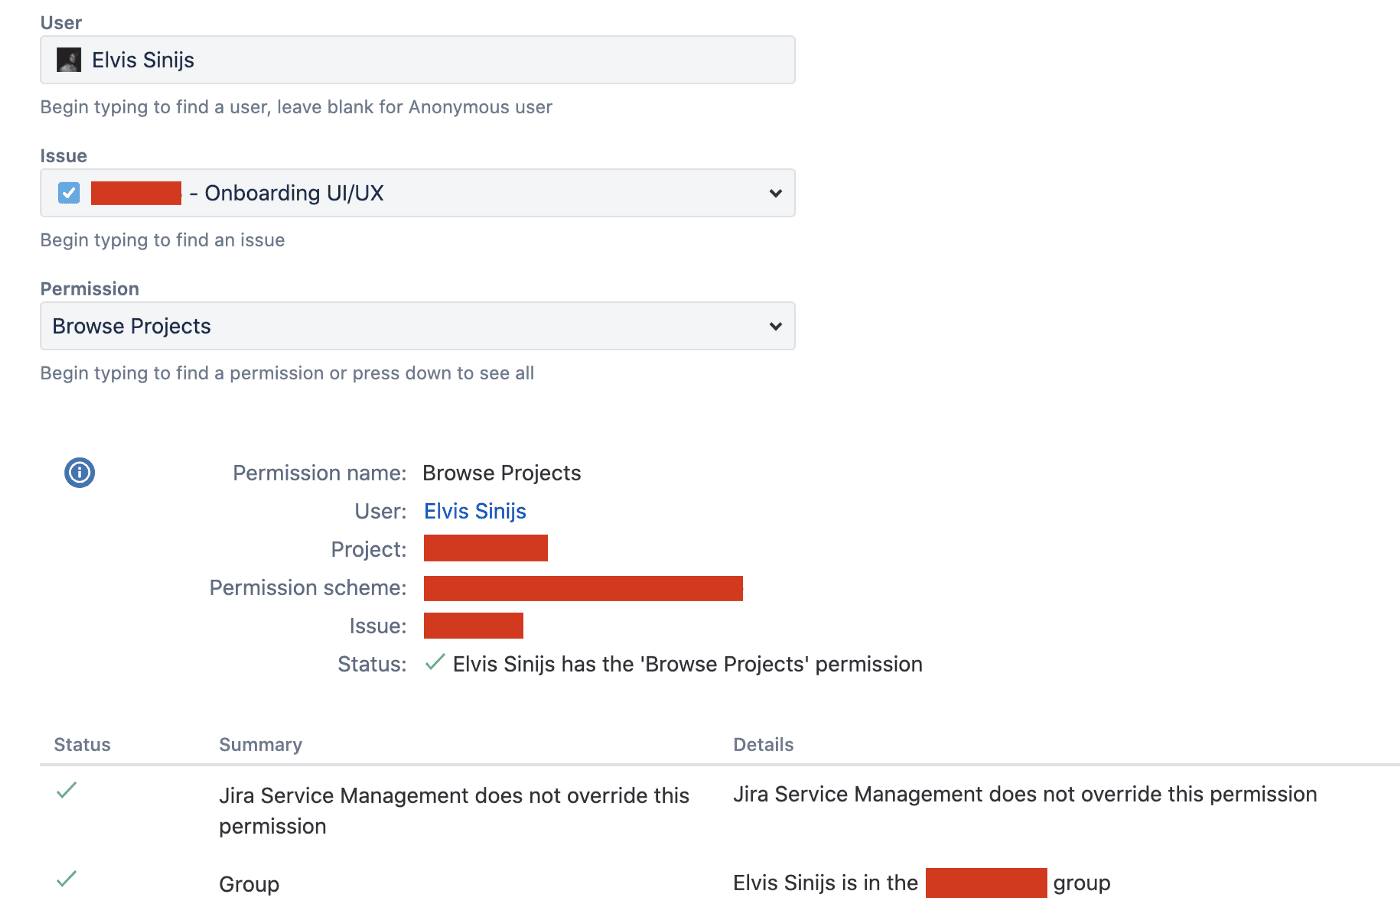
Task: Click the redacted group name in Details
Action: coord(986,883)
